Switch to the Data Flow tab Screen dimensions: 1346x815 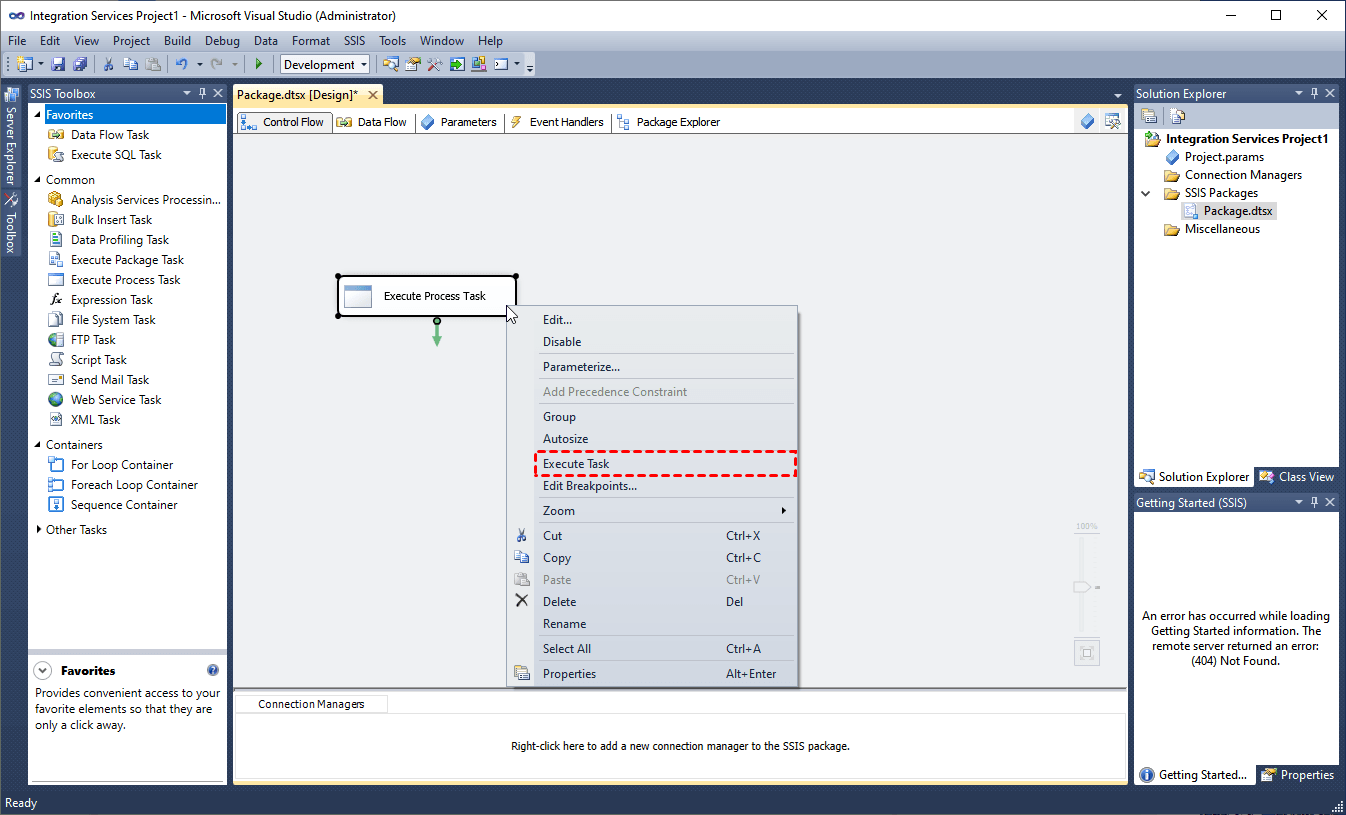(372, 122)
